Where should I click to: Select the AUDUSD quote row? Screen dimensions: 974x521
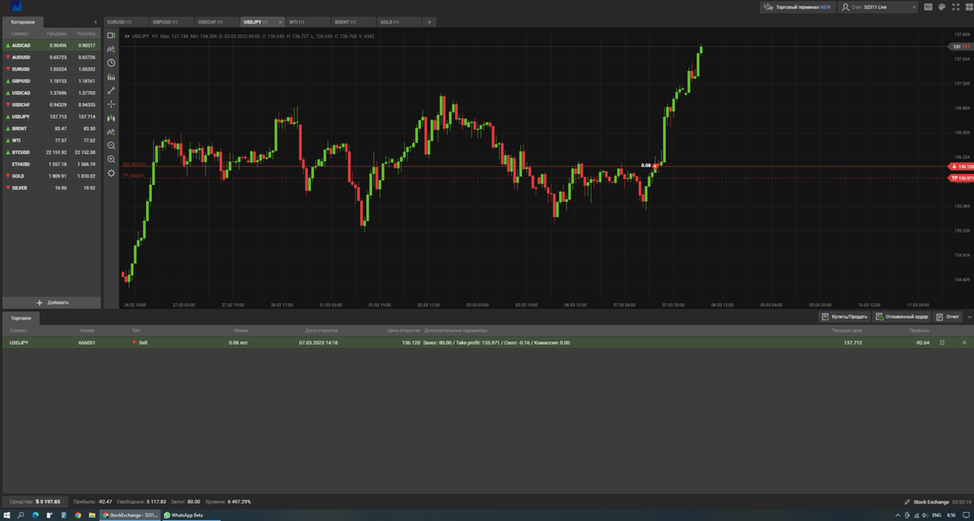click(x=52, y=57)
